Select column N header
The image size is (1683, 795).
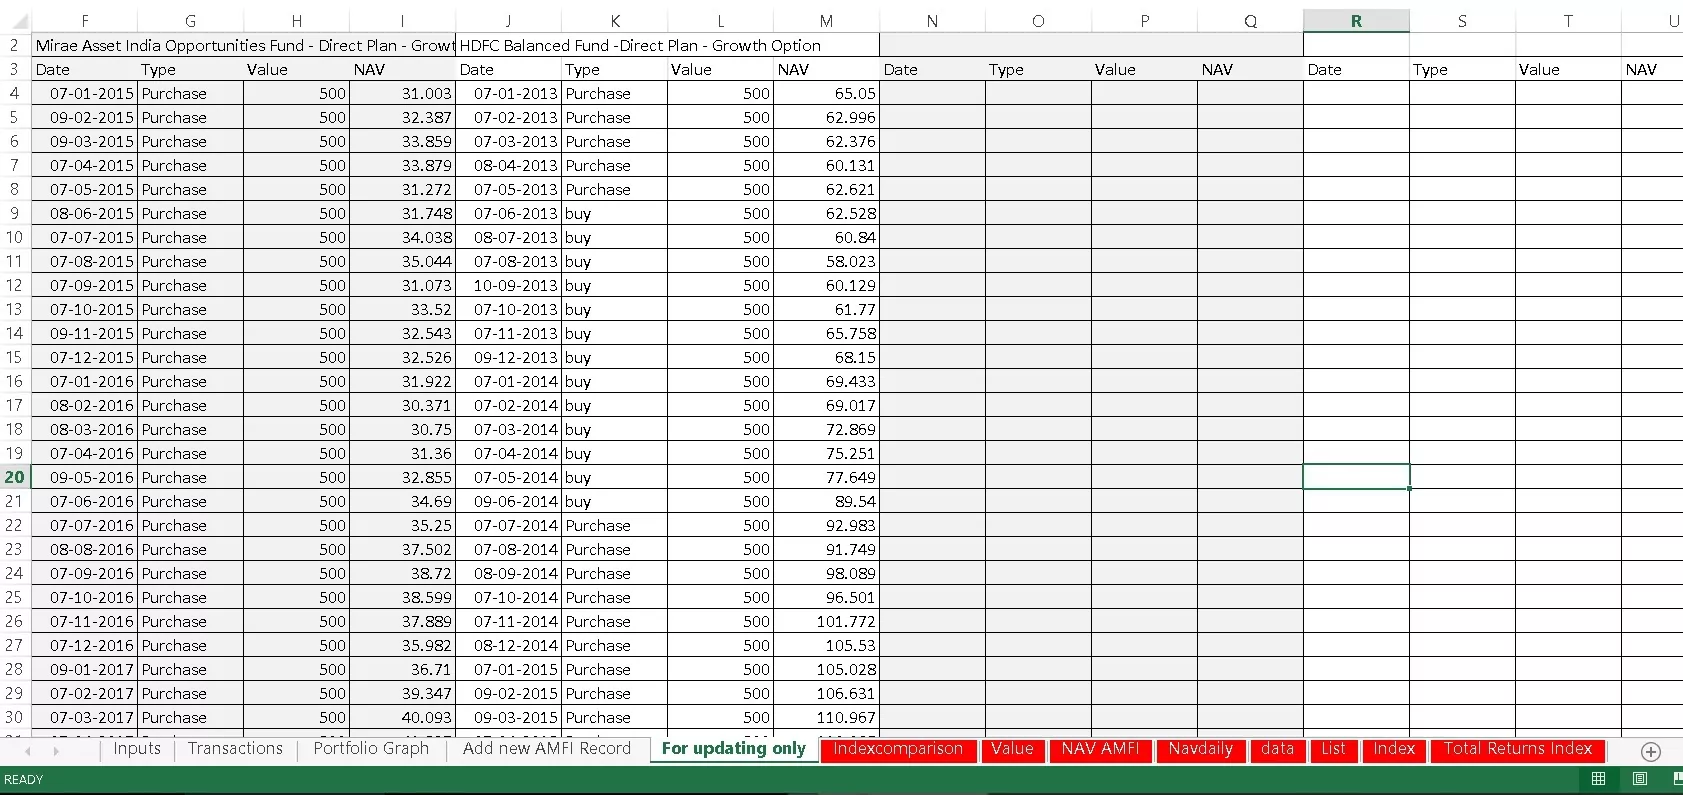932,21
